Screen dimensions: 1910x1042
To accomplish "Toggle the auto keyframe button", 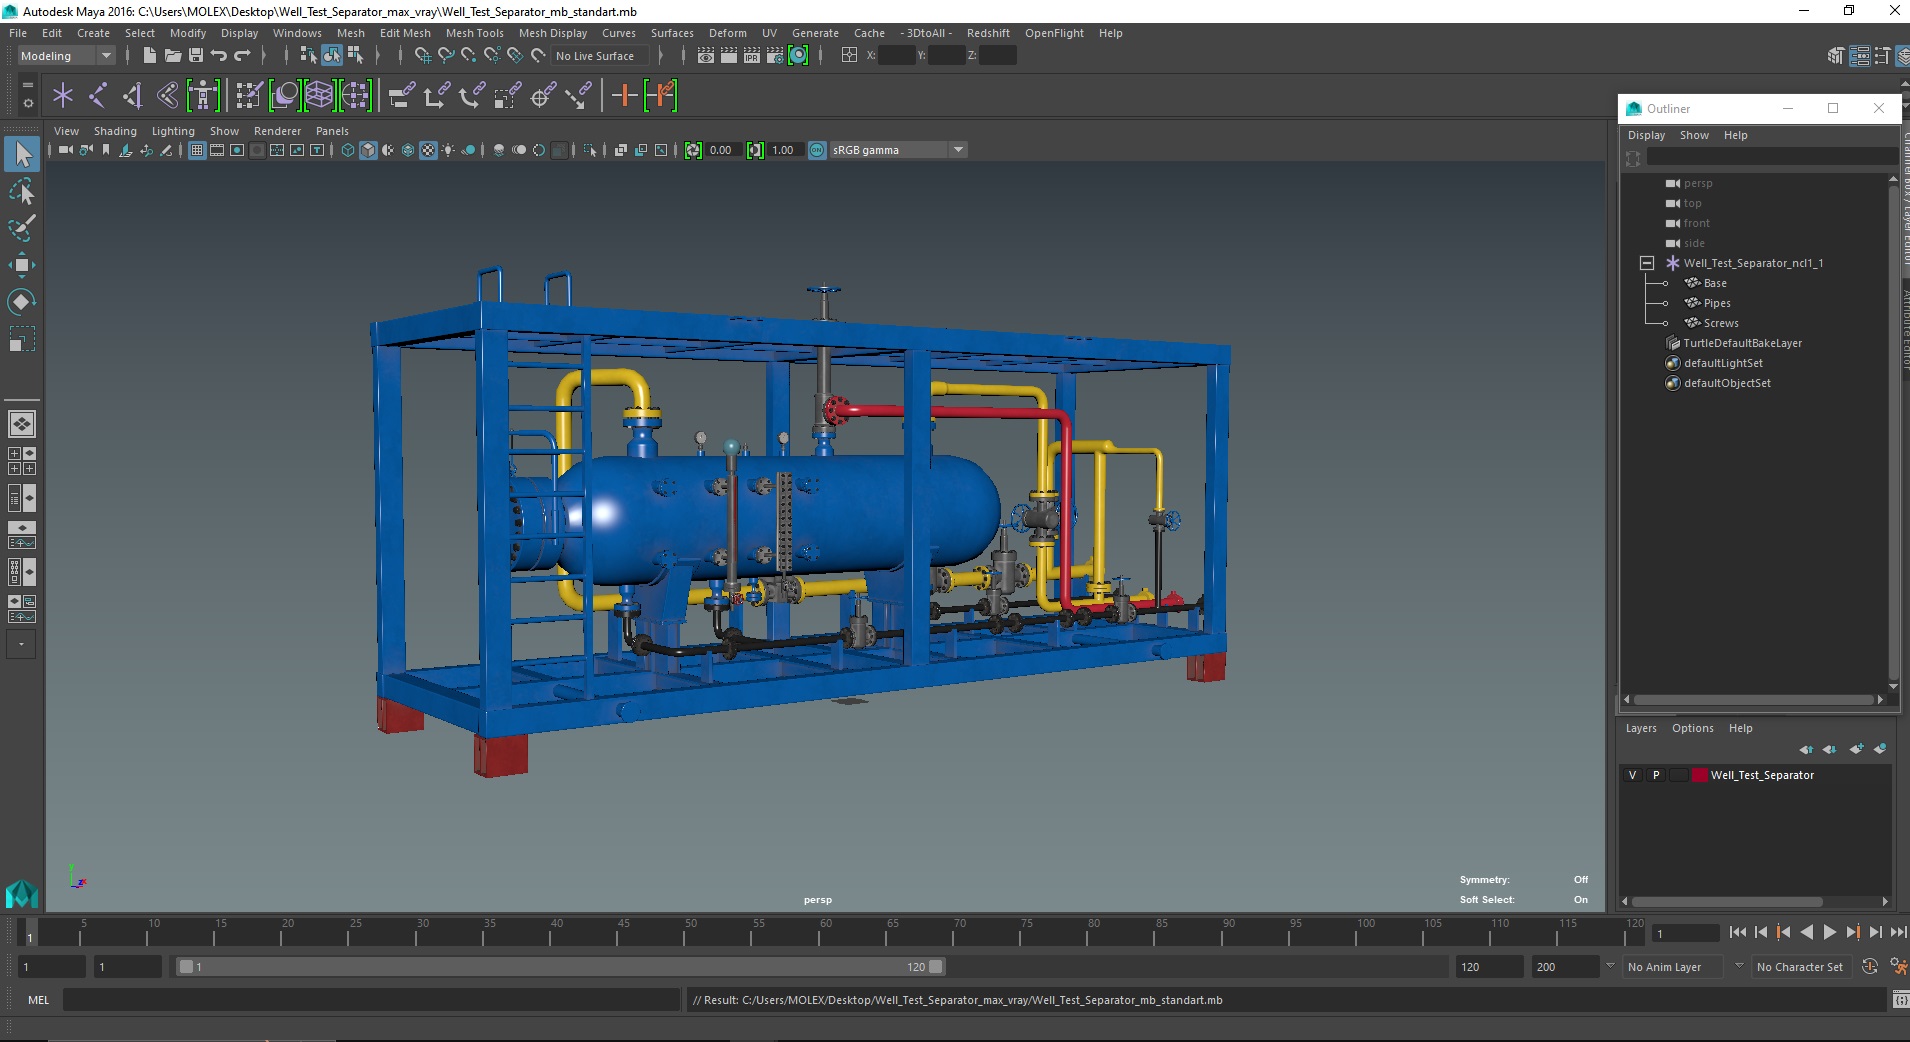I will point(1869,967).
